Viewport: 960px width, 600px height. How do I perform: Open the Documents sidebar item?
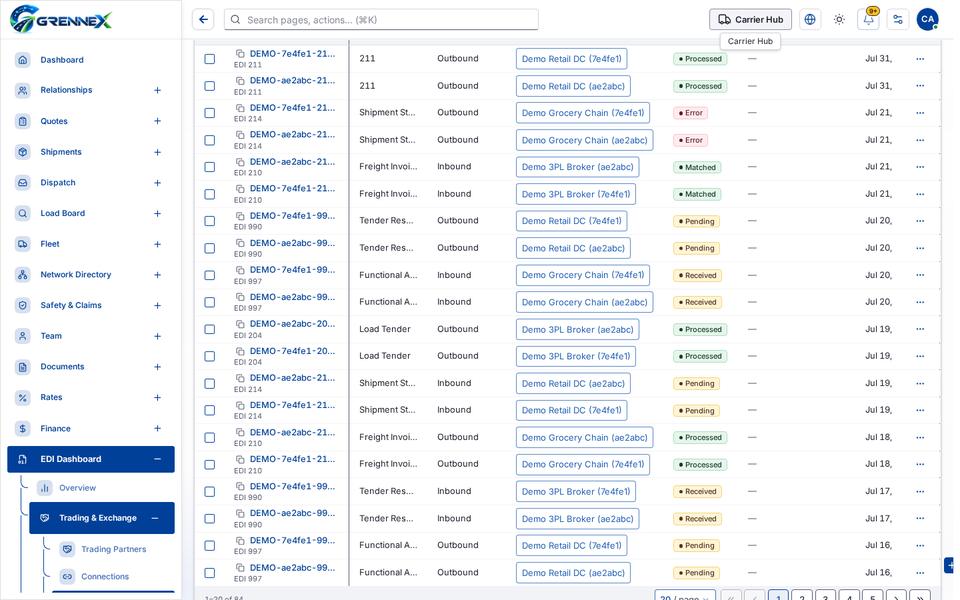click(62, 367)
